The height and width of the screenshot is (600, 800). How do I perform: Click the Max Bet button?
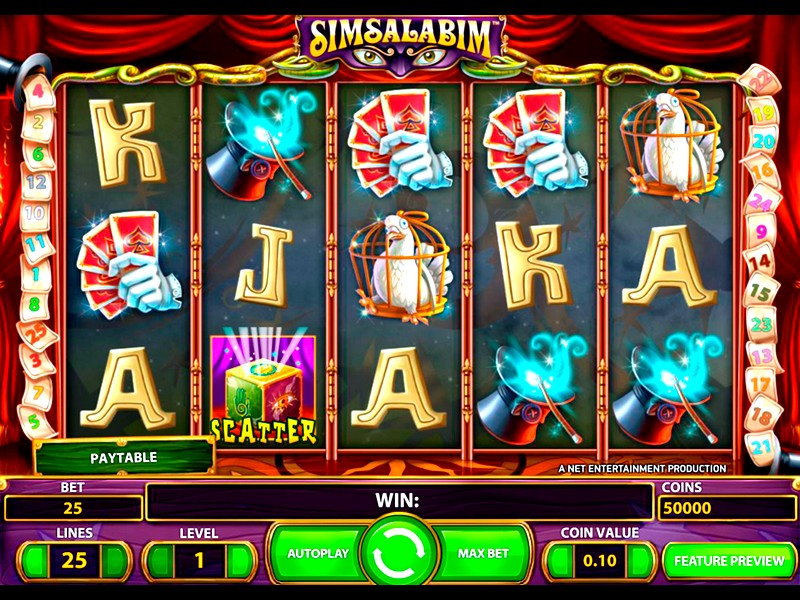[x=483, y=553]
